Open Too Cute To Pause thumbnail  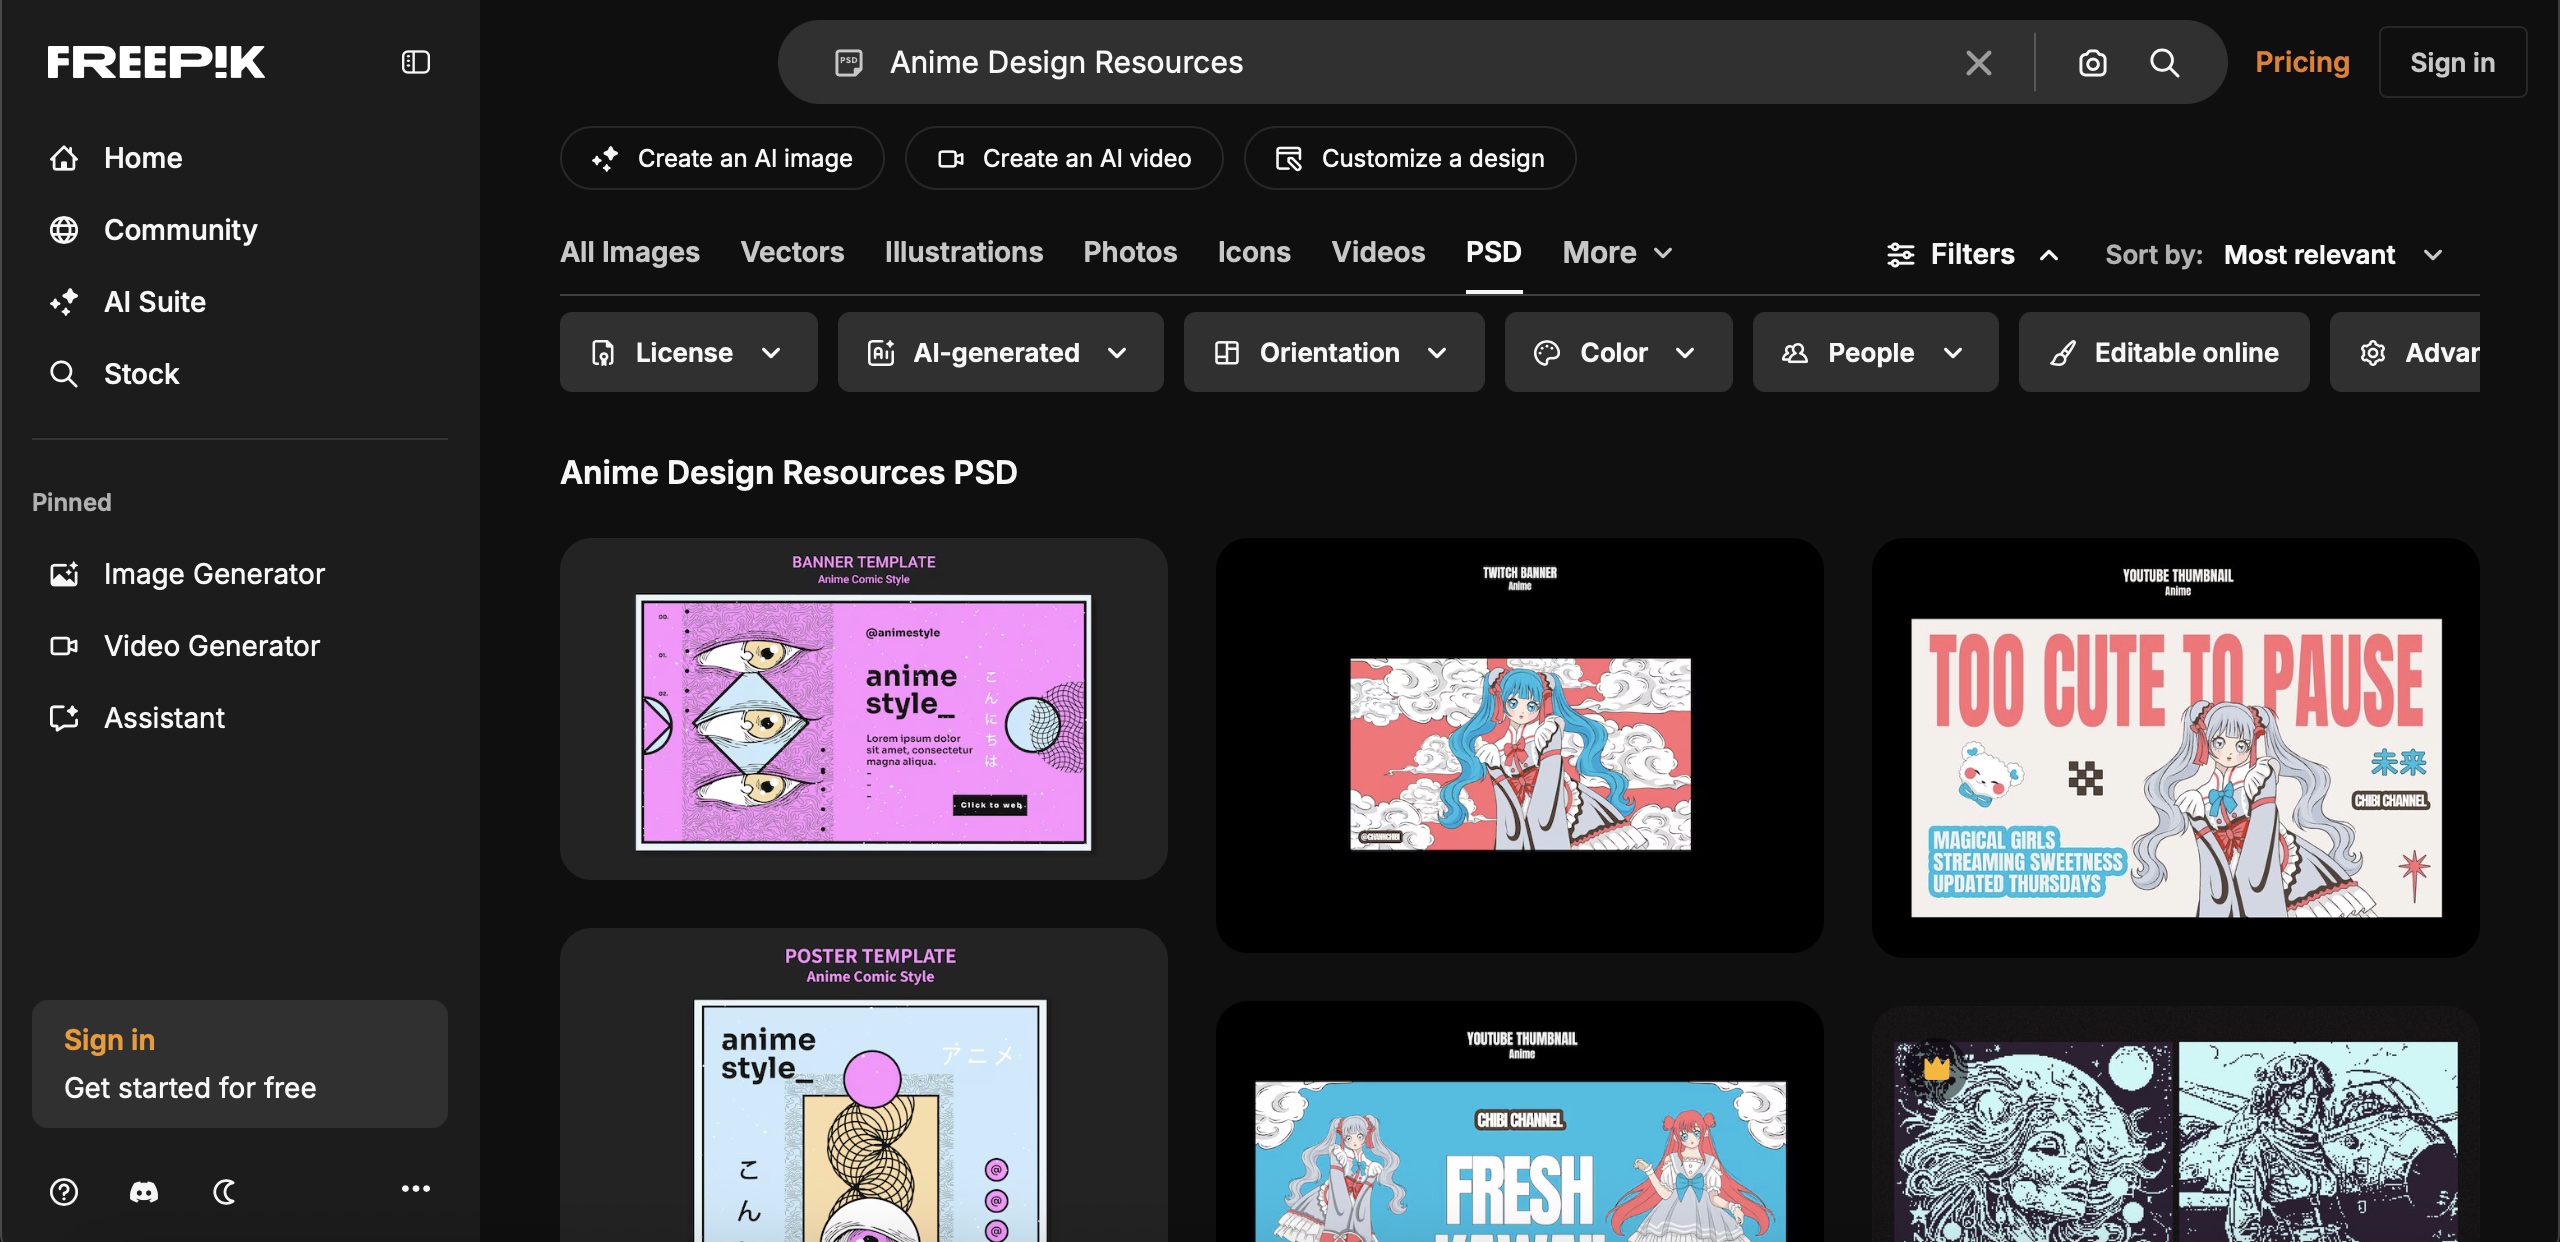coord(2176,747)
